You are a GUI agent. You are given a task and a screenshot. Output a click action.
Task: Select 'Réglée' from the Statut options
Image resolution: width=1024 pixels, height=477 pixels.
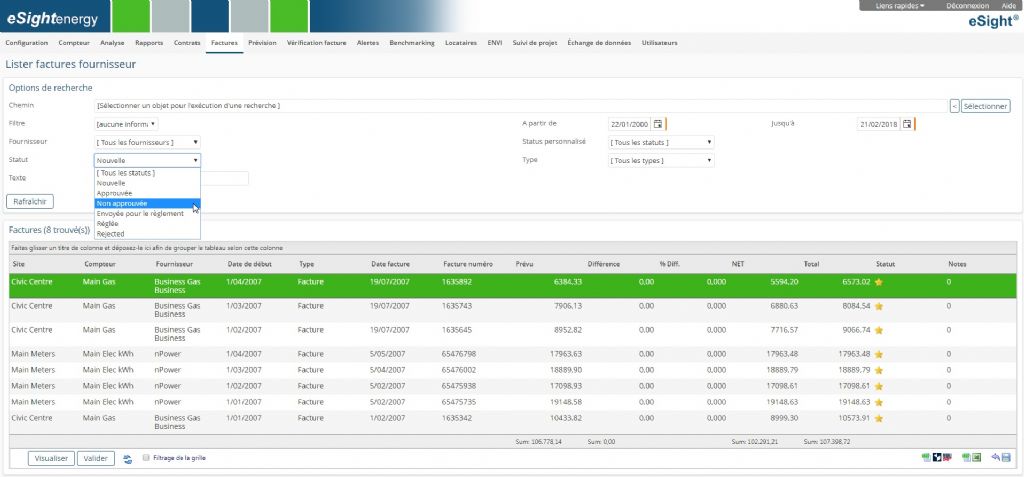pyautogui.click(x=108, y=224)
